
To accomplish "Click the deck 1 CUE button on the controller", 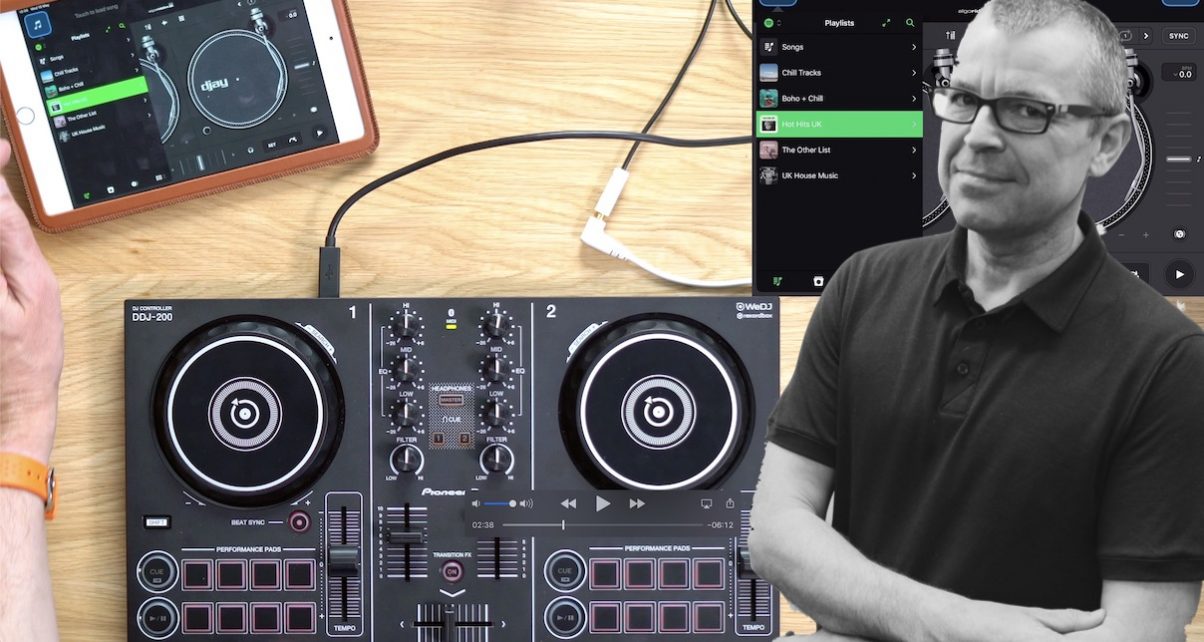I will tap(158, 573).
